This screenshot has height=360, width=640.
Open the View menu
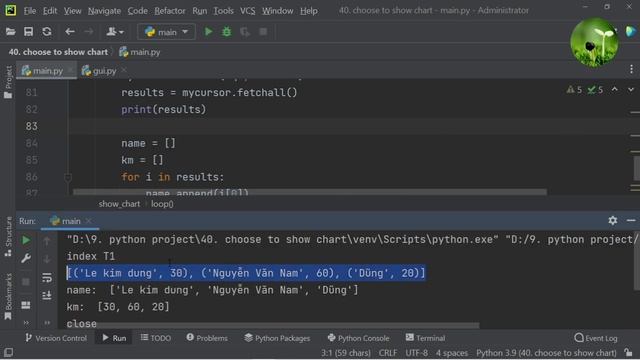[72, 11]
